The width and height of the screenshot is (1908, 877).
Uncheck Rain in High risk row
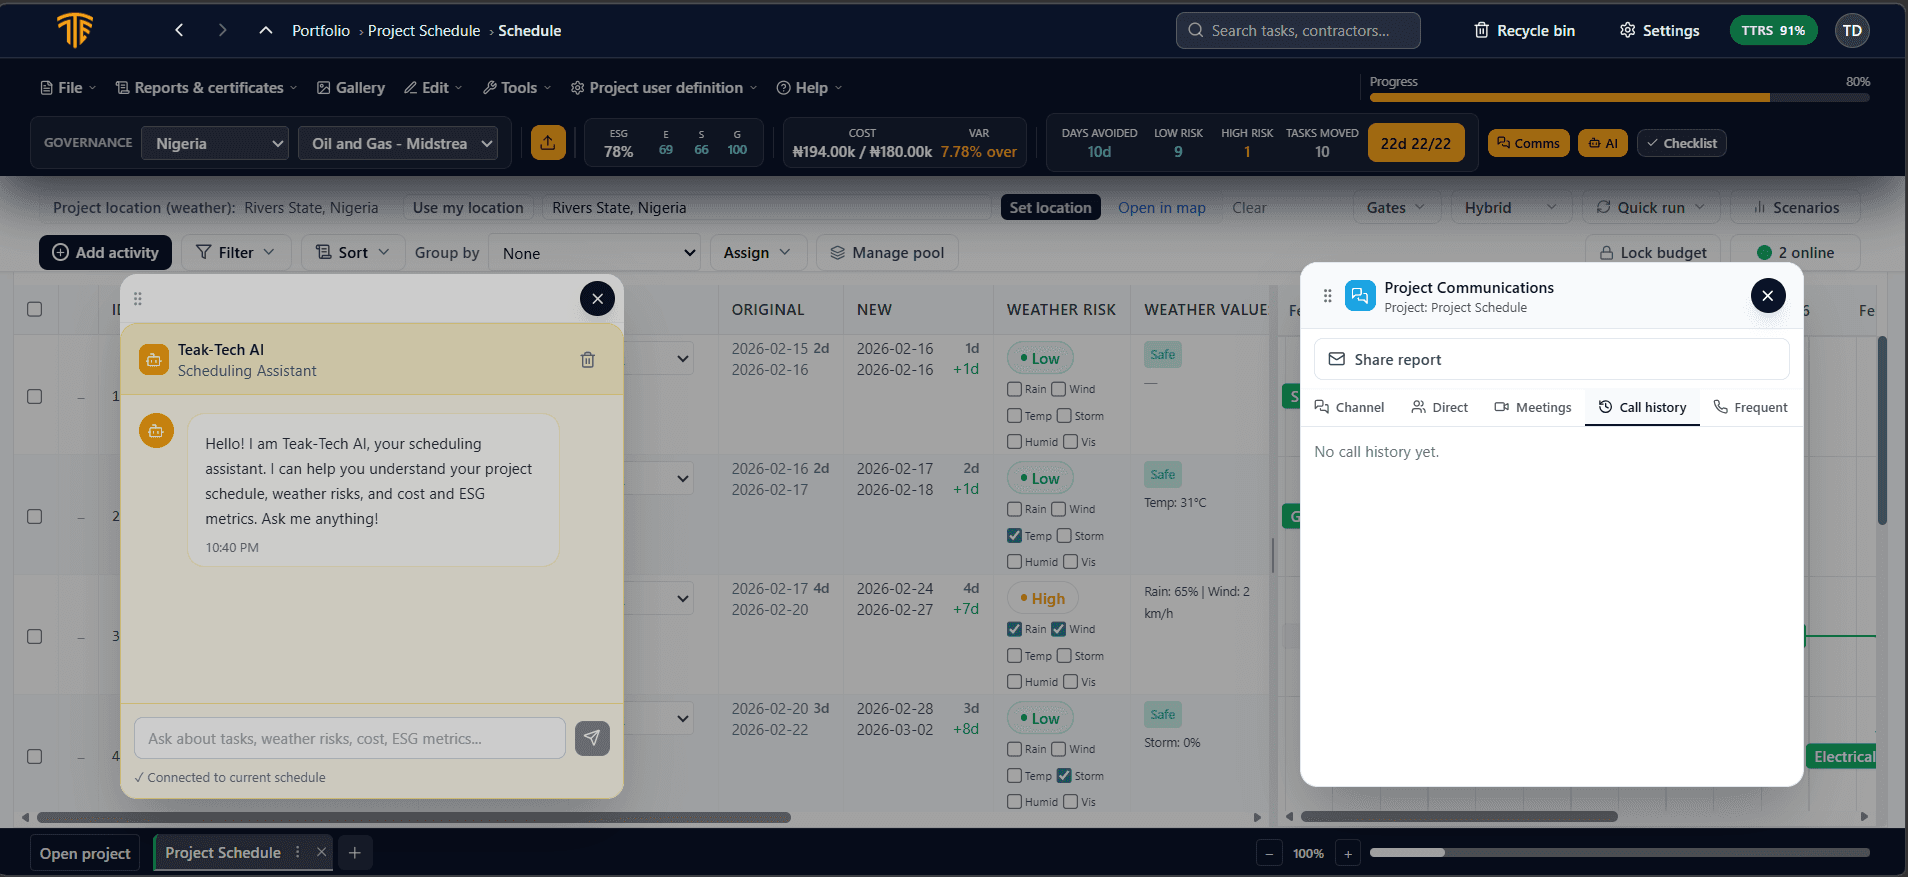[x=1015, y=628]
